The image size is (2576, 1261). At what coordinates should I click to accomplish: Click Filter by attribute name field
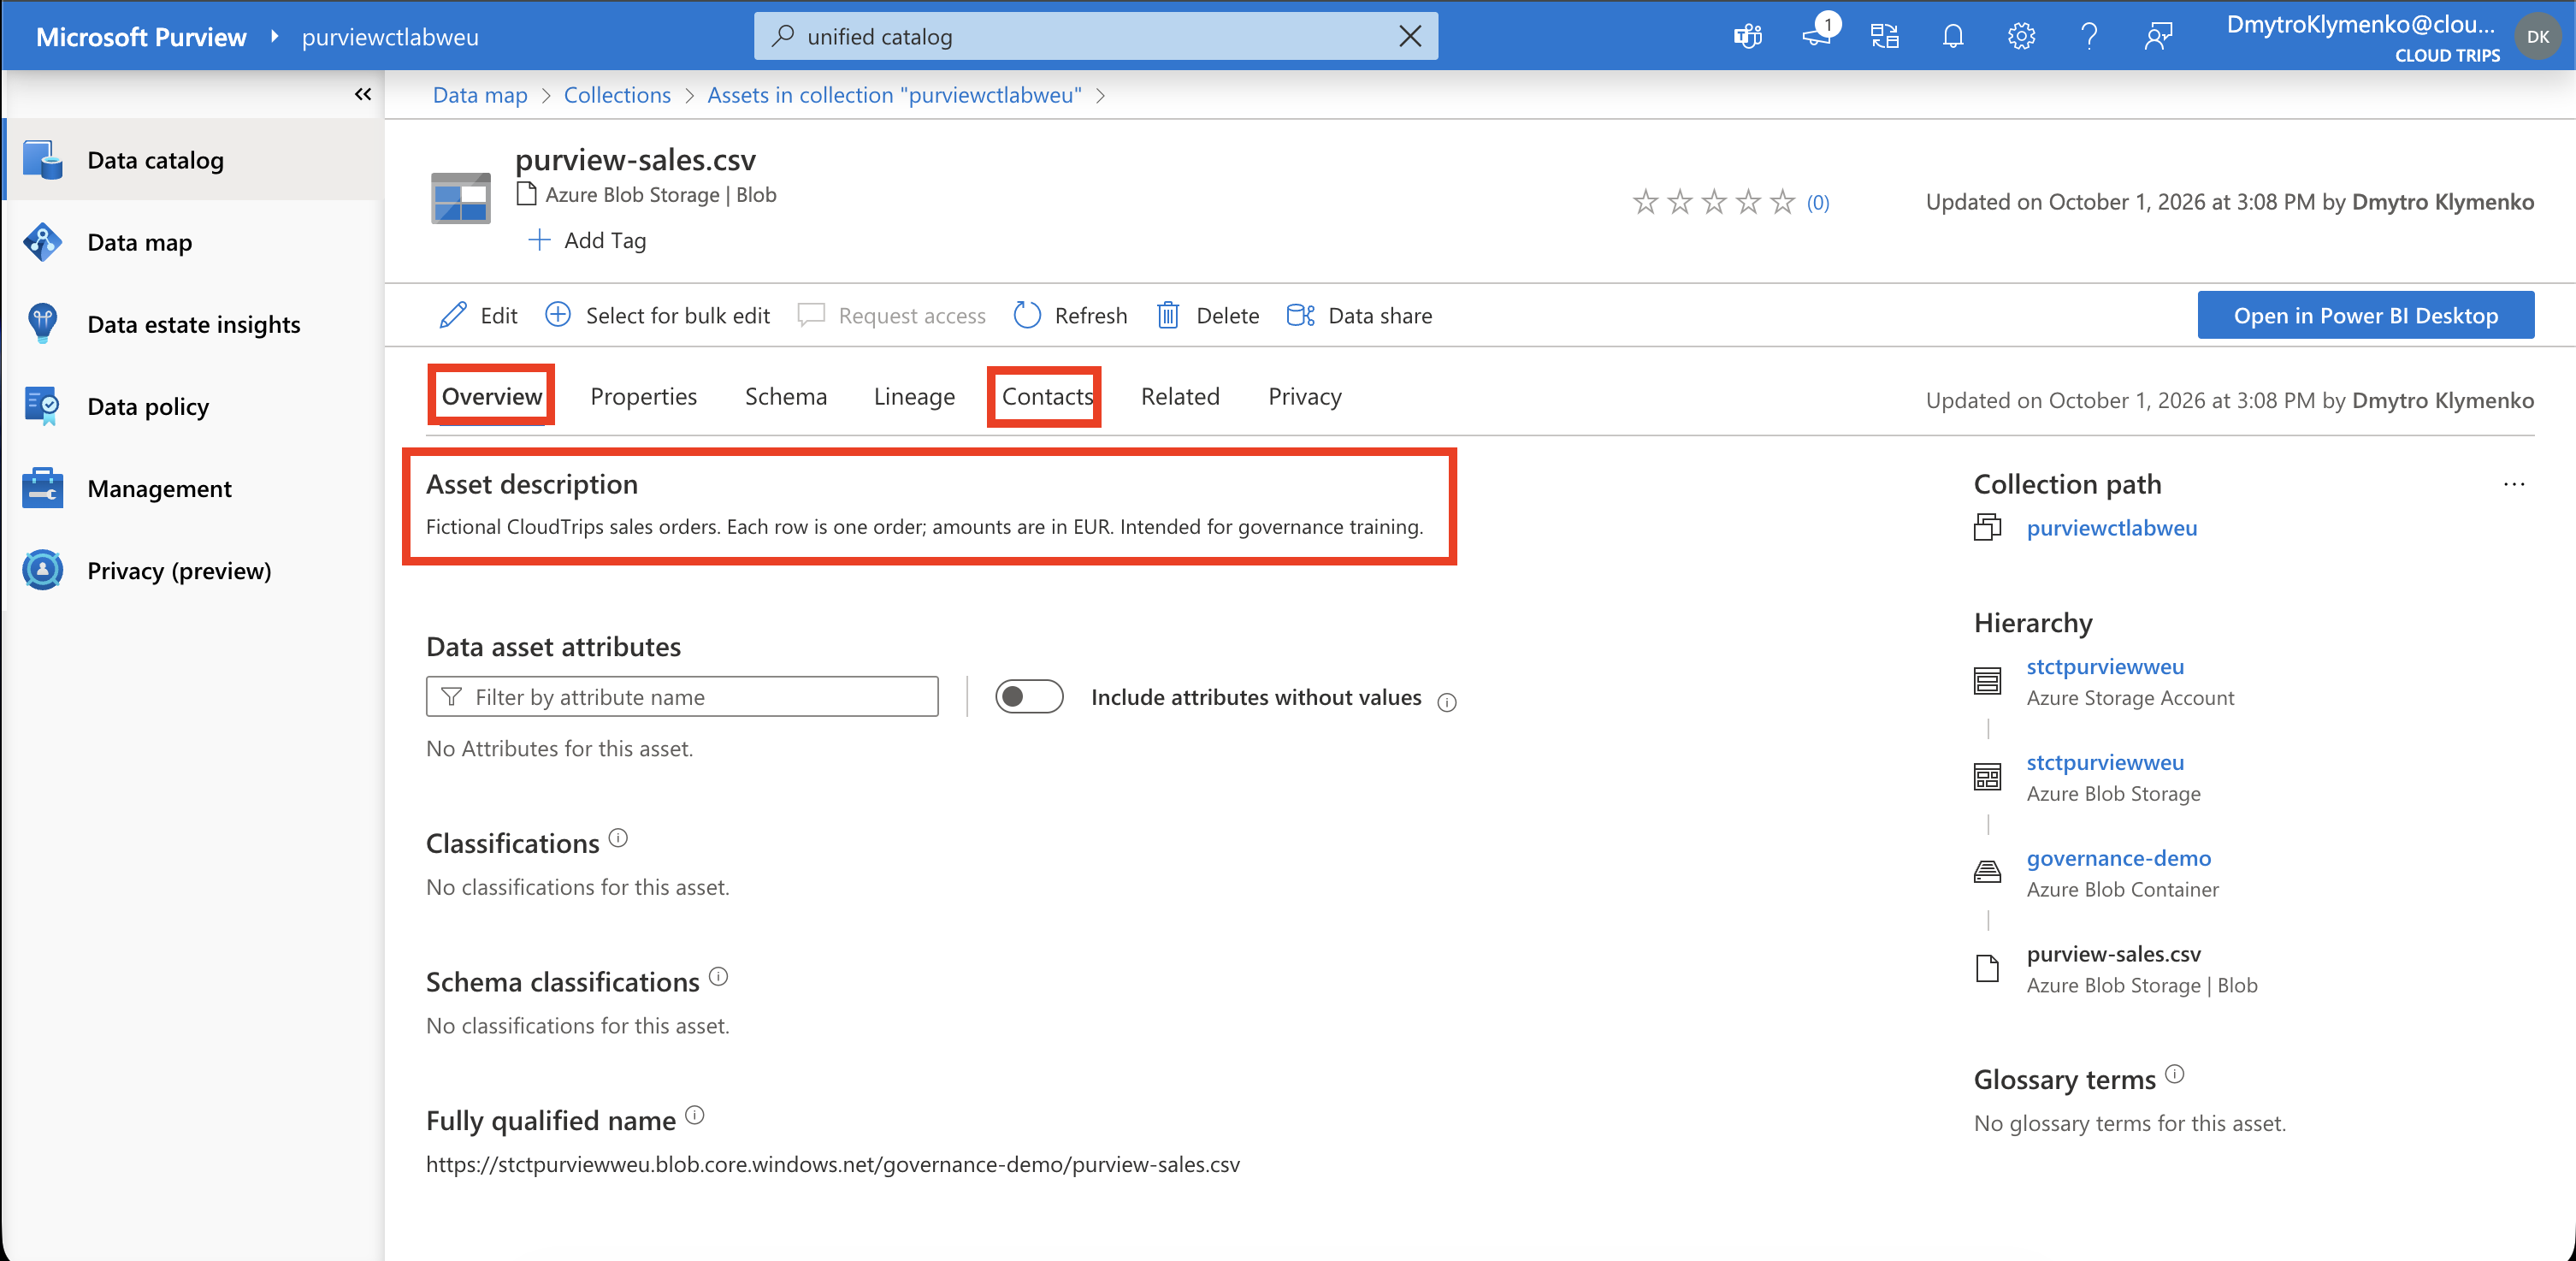click(682, 697)
